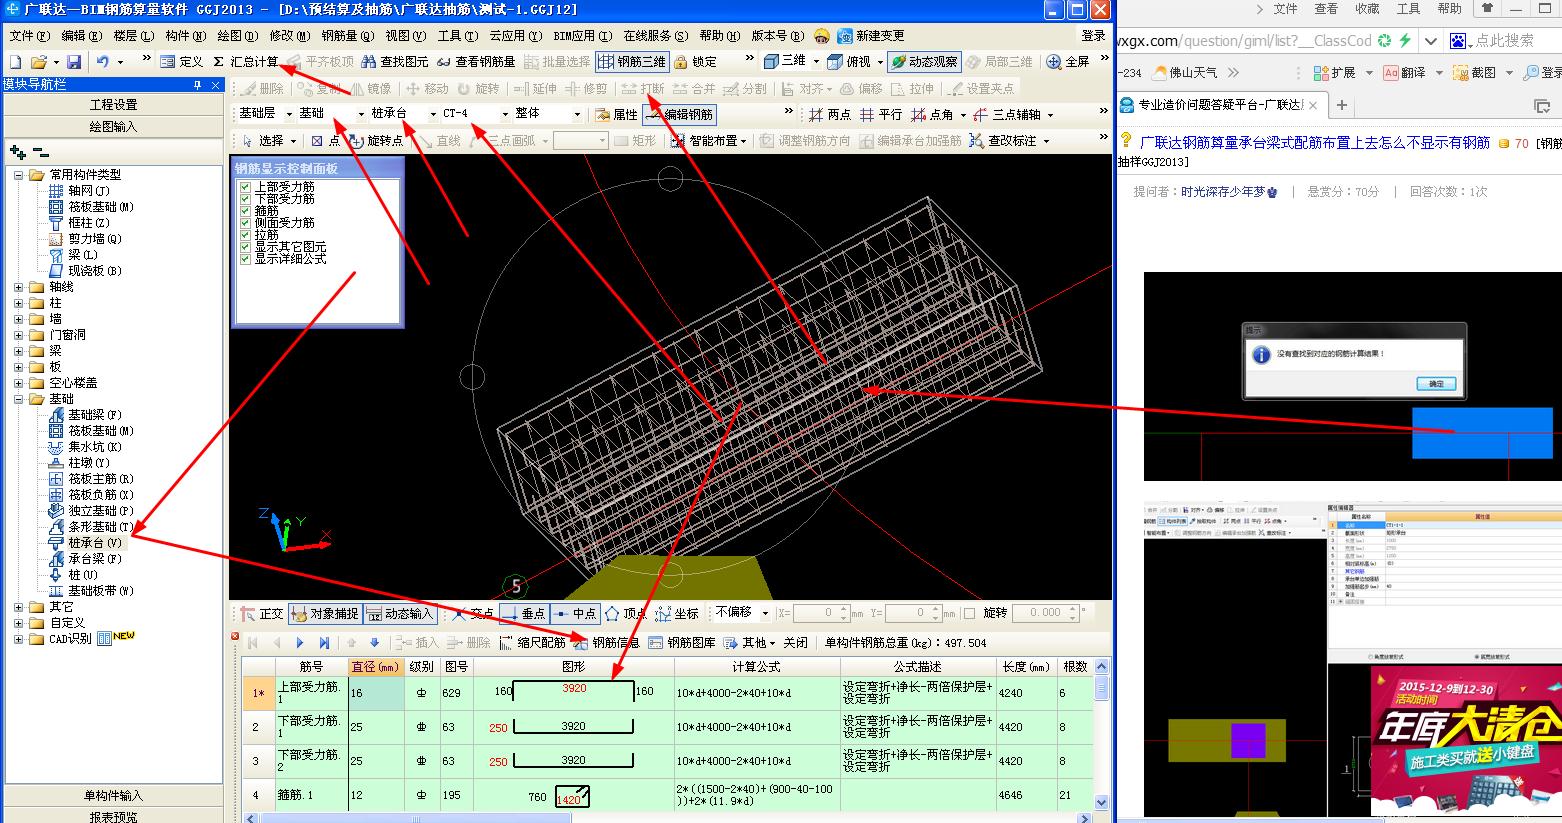Open the 帮助(H) menu
1562x823 pixels.
click(720, 35)
